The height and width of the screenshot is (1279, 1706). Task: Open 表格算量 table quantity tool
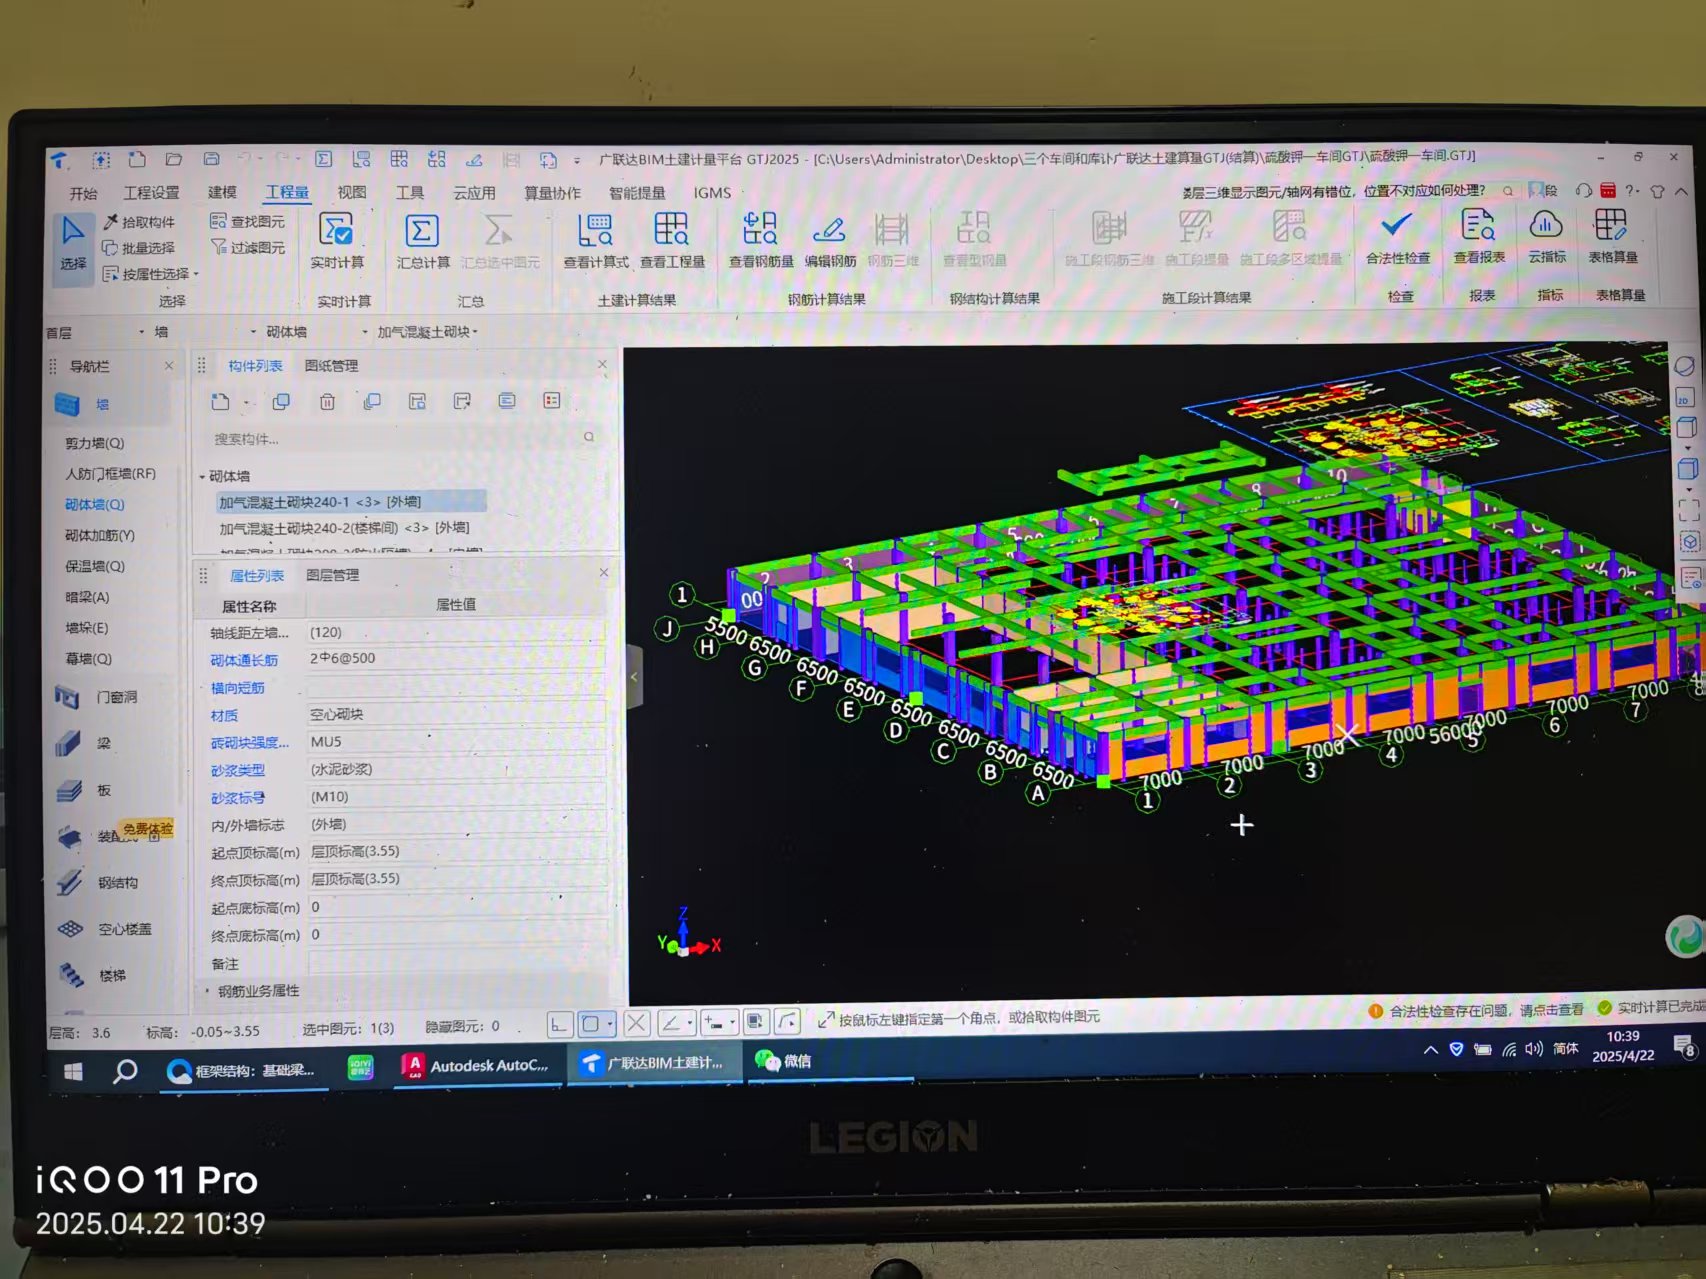pyautogui.click(x=1612, y=236)
